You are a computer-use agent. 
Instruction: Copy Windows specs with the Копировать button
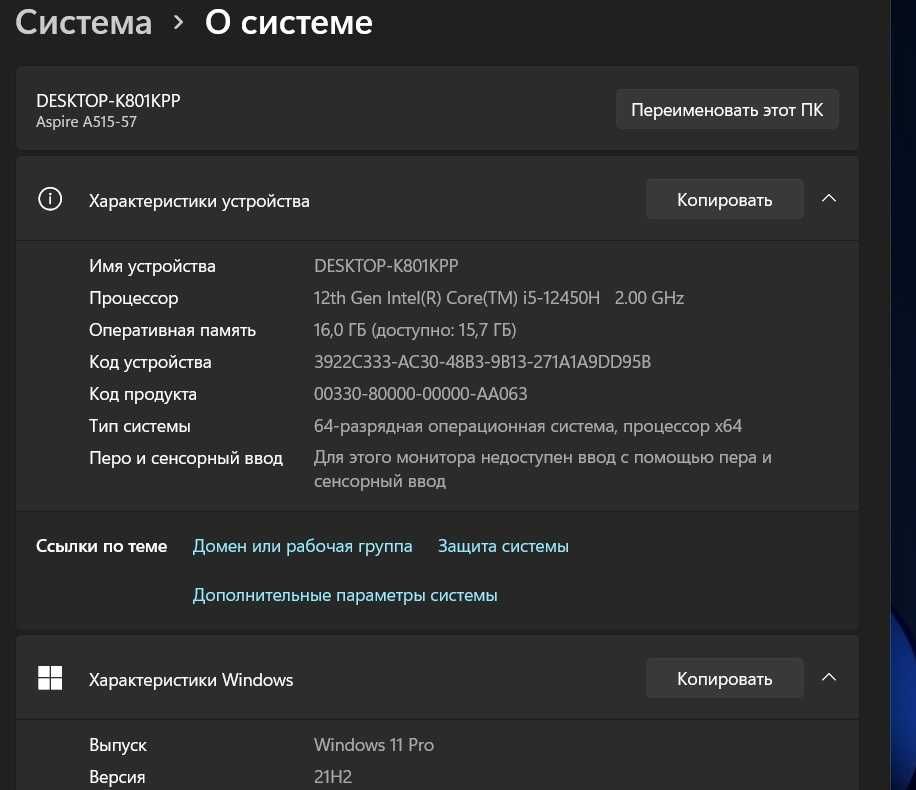724,678
